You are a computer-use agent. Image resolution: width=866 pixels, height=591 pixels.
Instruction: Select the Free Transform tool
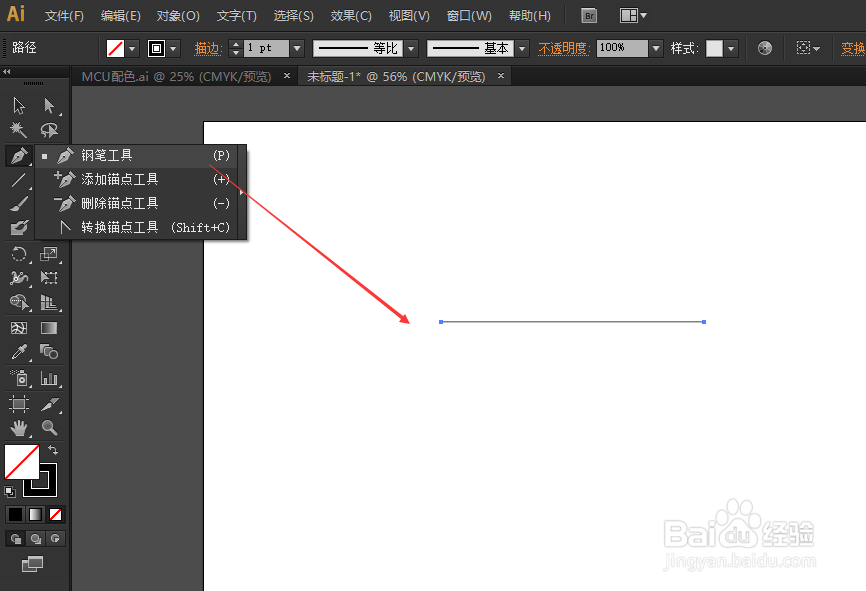[49, 277]
